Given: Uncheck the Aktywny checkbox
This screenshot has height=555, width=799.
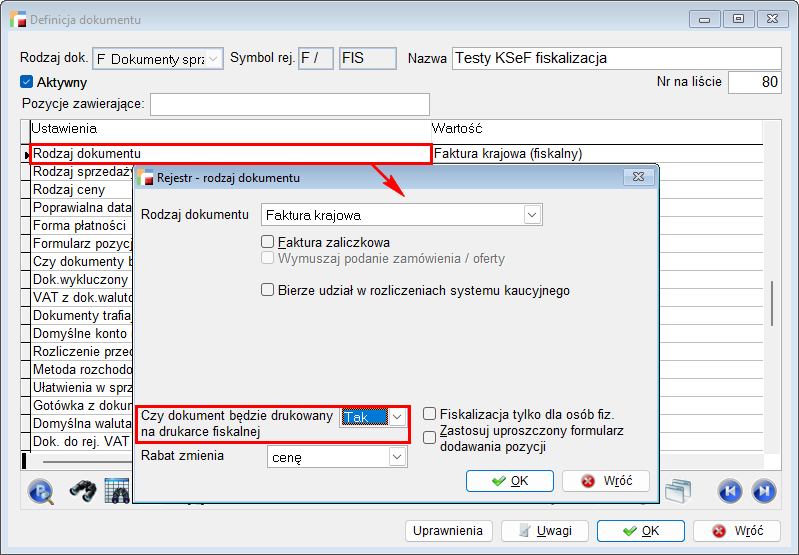Looking at the screenshot, I should coord(27,82).
